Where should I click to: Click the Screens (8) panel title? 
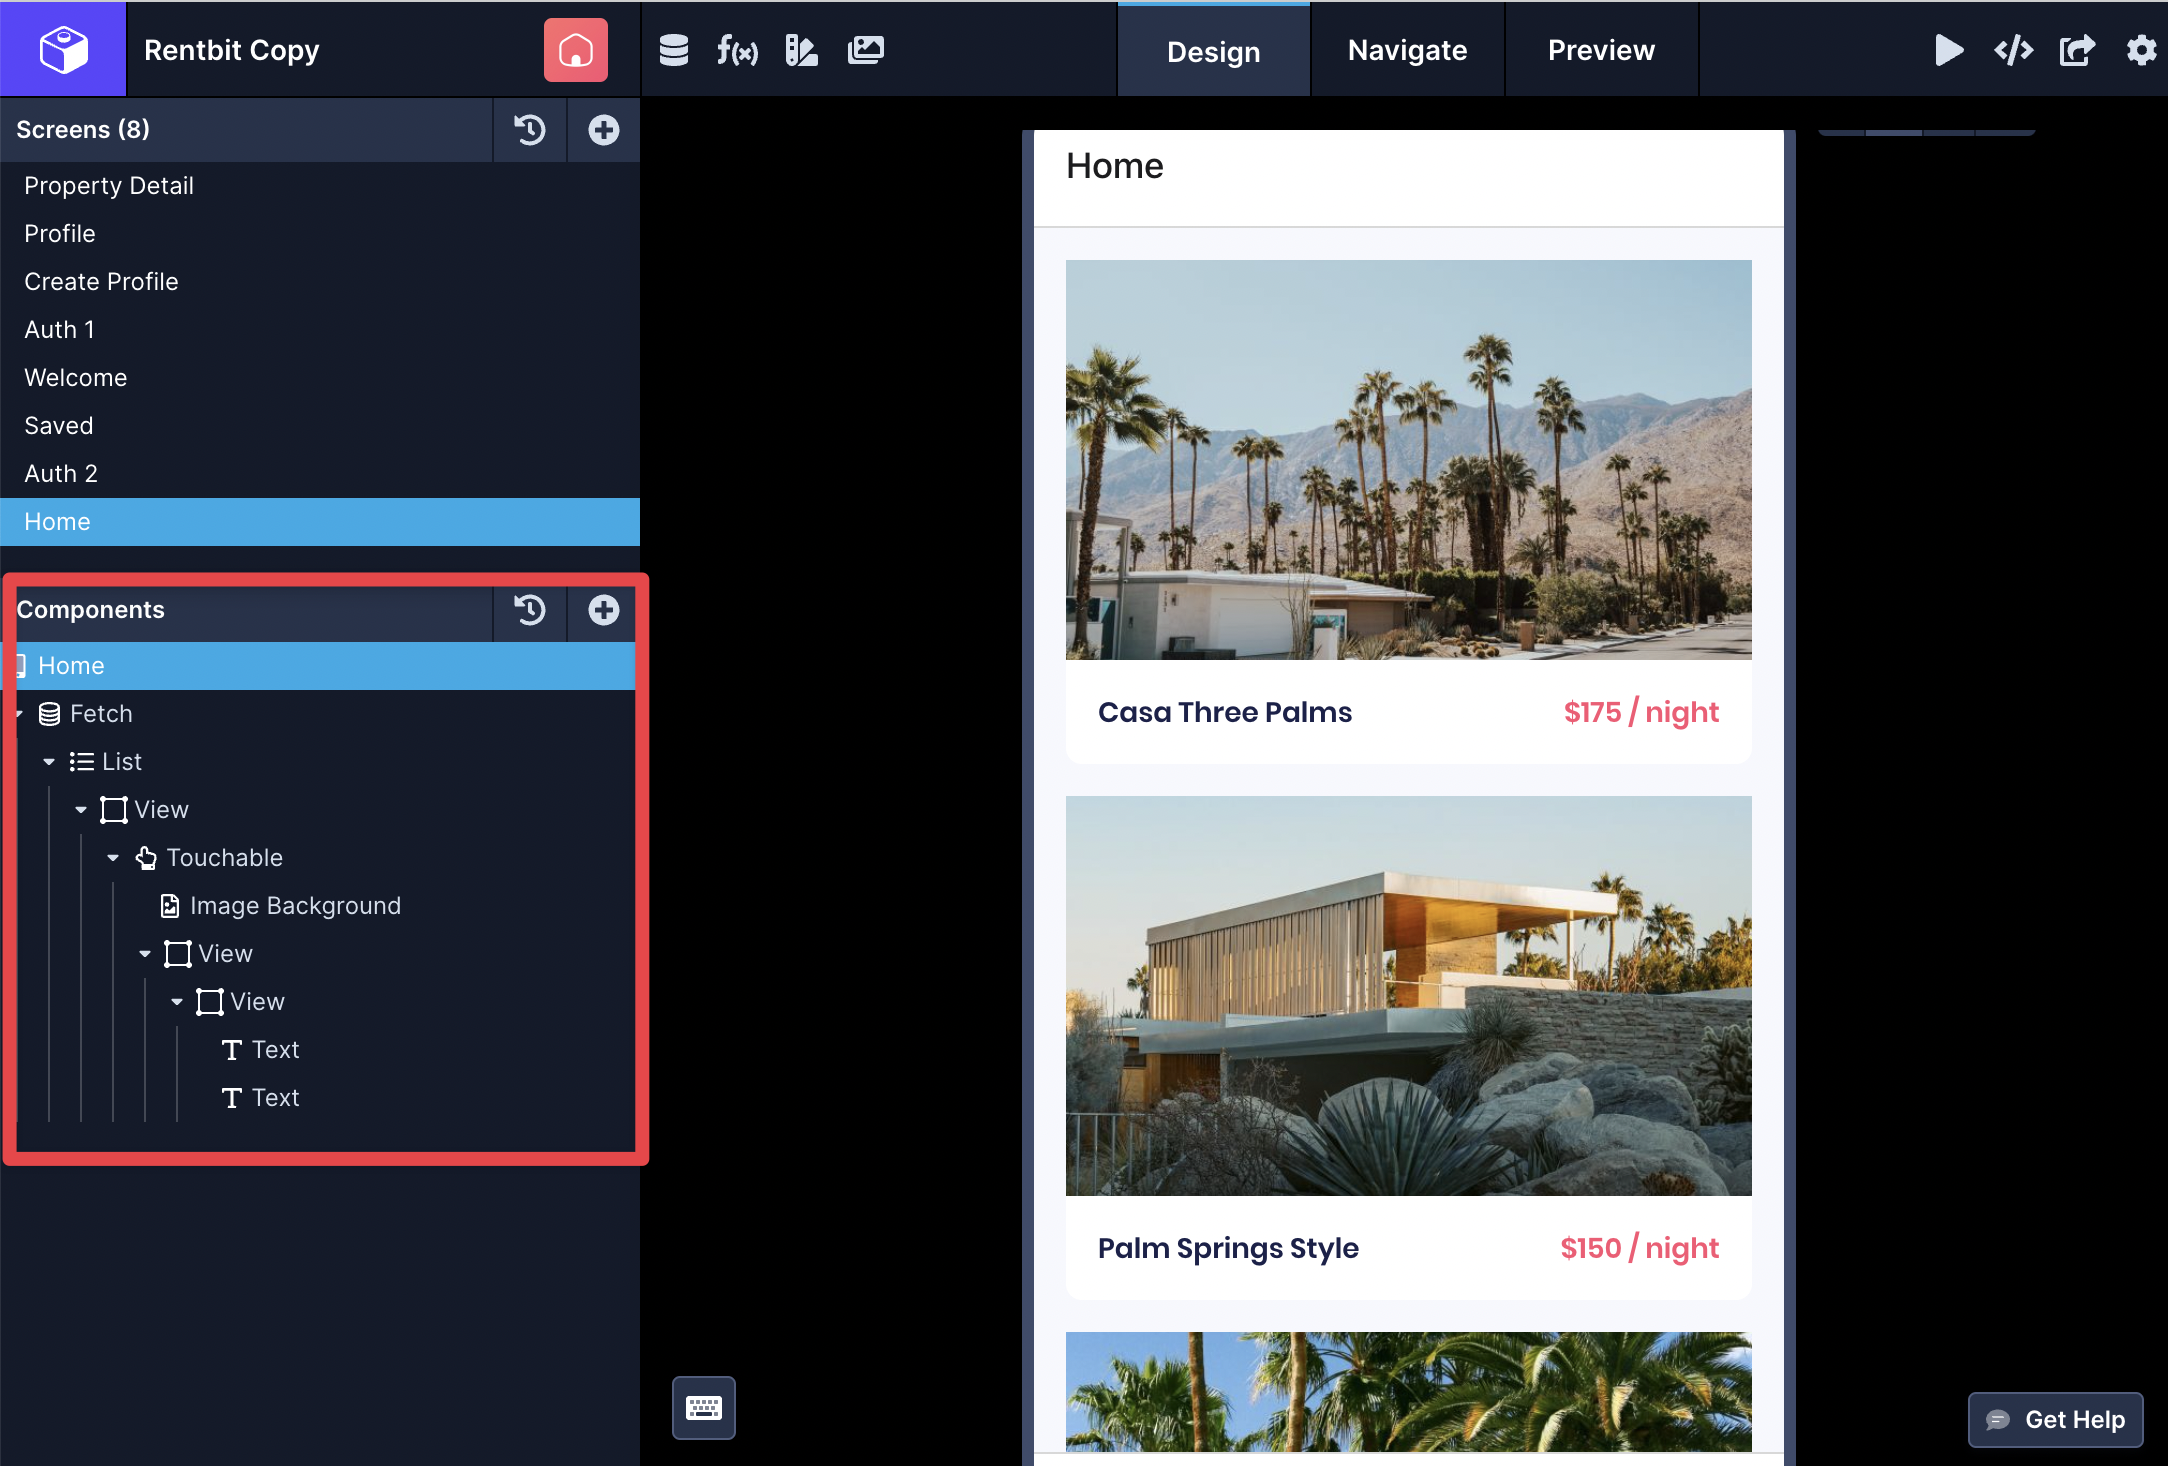pyautogui.click(x=83, y=130)
